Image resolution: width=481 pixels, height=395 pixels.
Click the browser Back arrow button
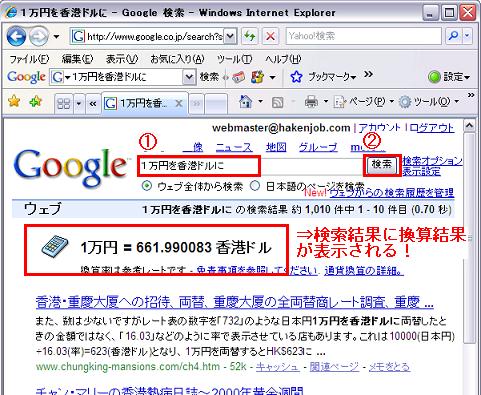tap(16, 36)
